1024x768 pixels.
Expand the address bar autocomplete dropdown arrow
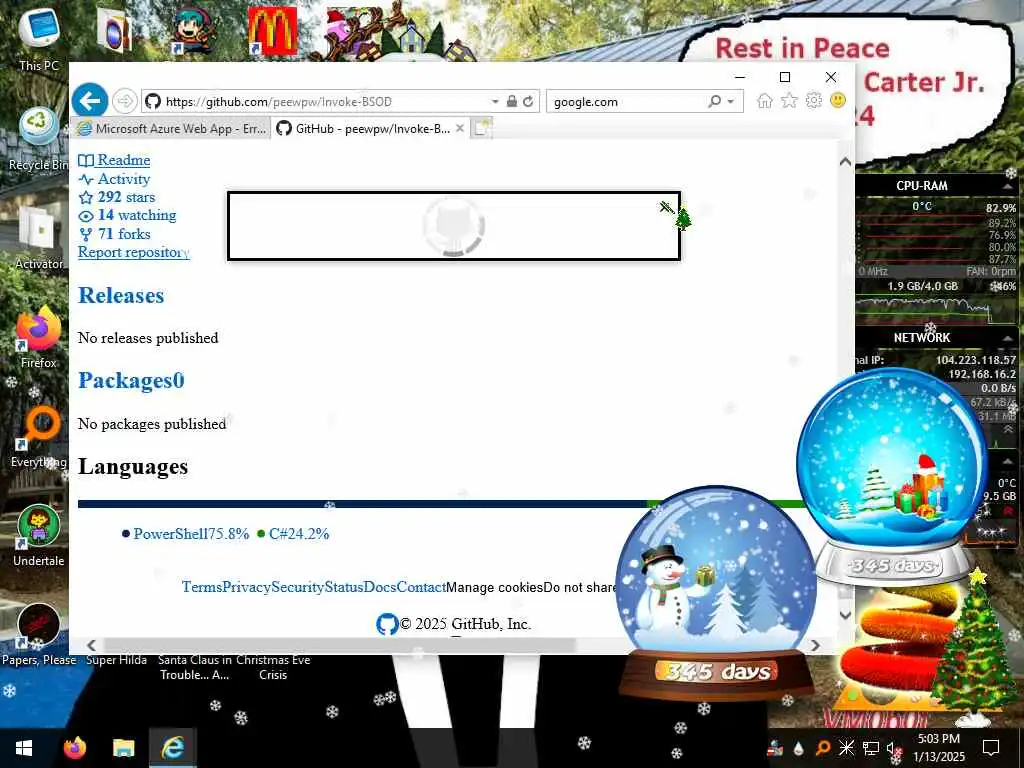click(495, 101)
